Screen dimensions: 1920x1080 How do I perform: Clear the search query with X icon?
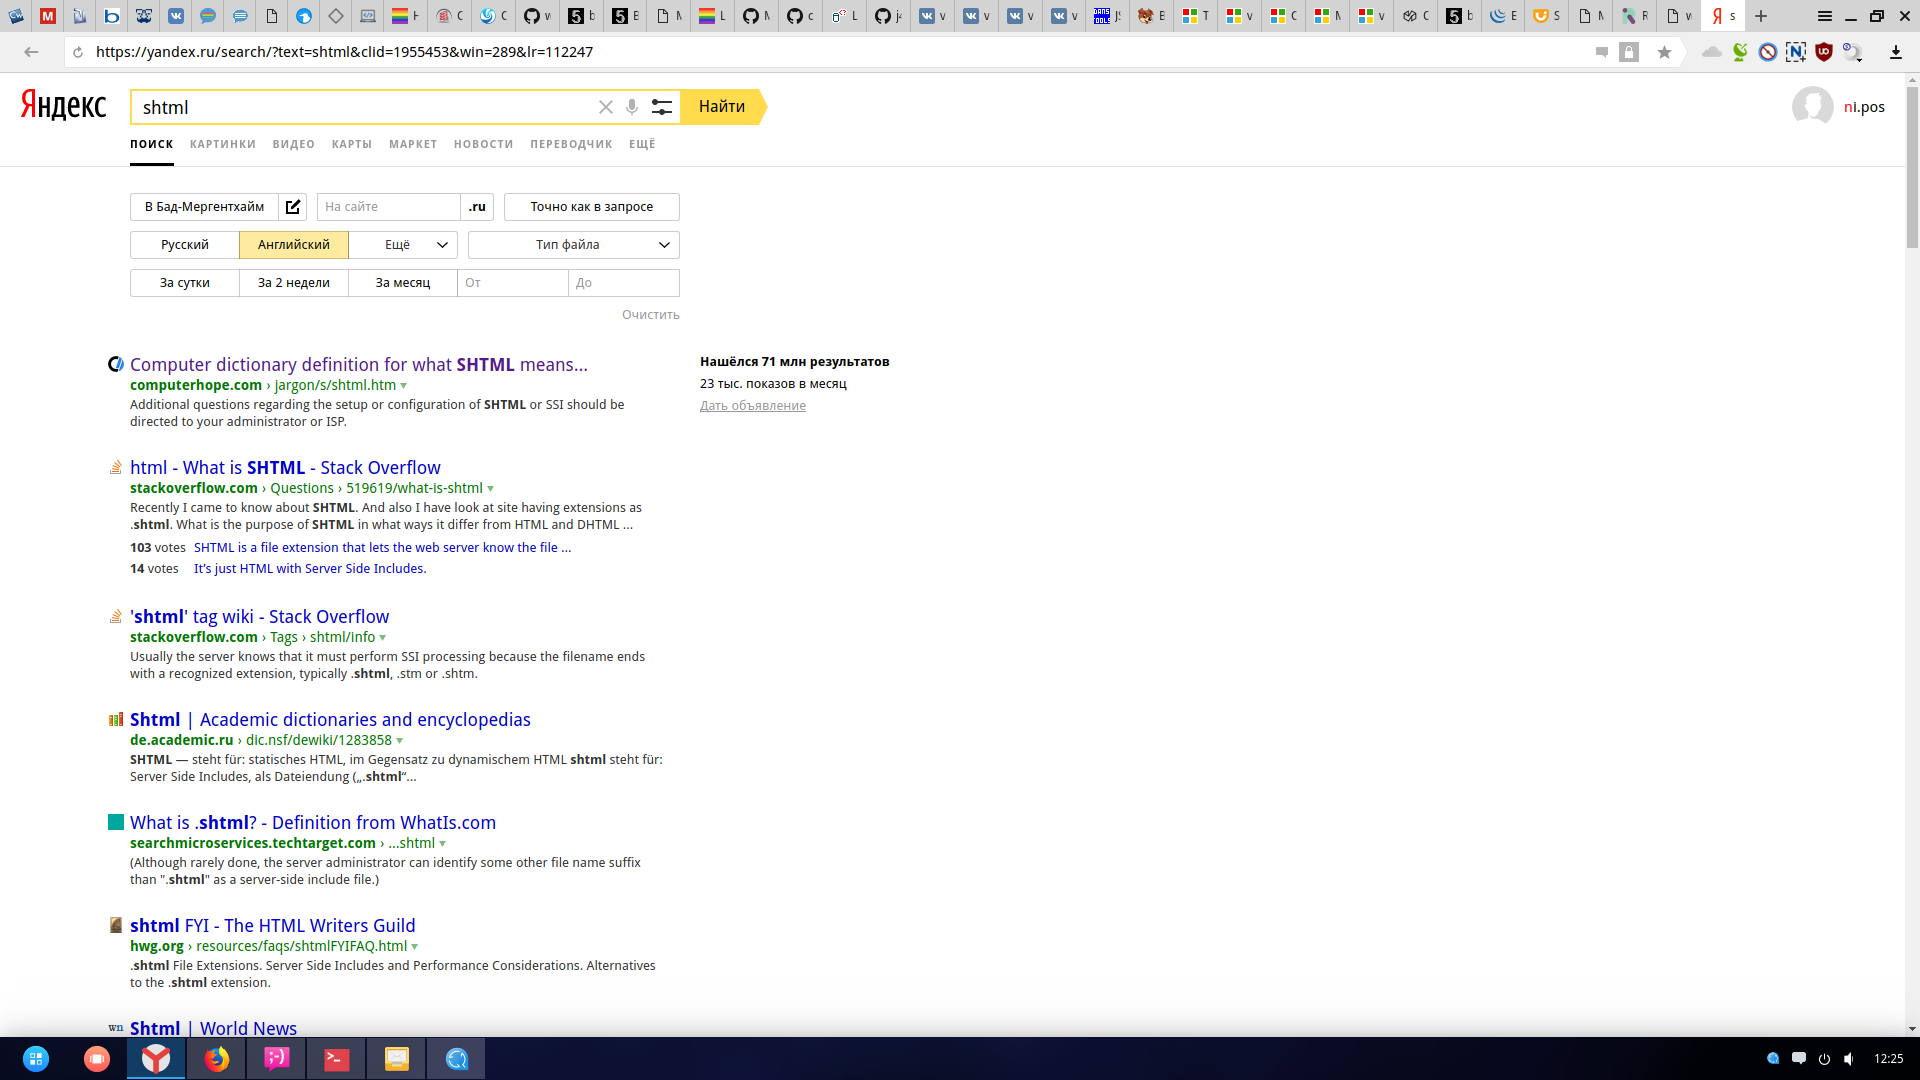point(605,107)
